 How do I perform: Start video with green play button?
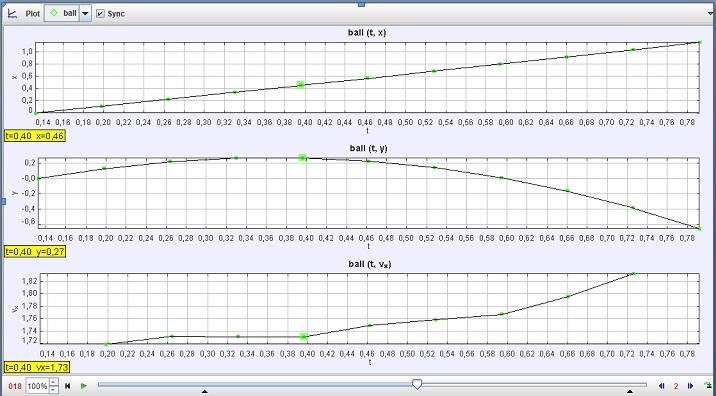pyautogui.click(x=84, y=386)
